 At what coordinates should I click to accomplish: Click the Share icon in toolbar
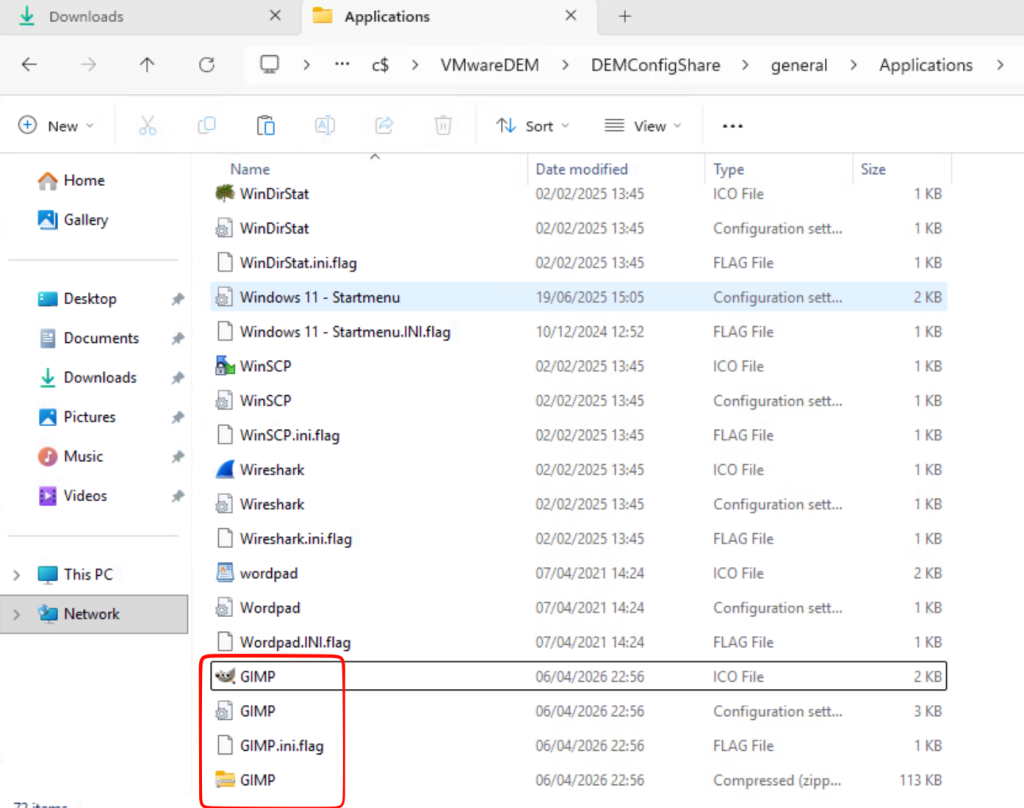[384, 125]
